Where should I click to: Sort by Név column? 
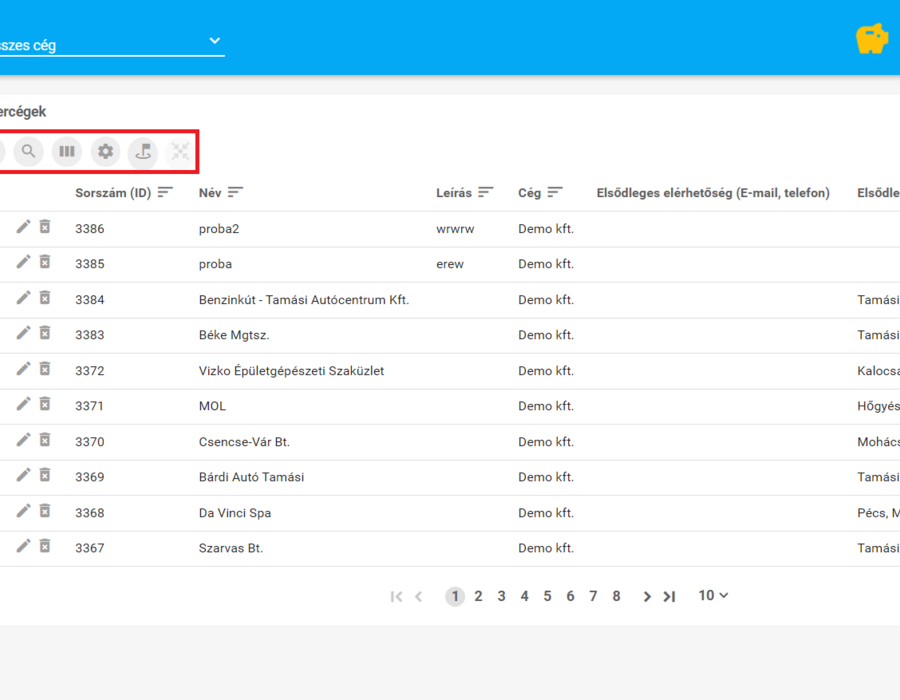235,192
